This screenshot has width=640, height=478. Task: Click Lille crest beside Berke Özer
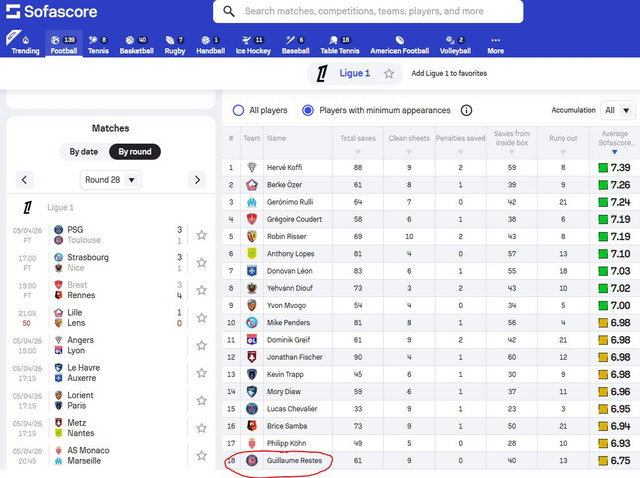pyautogui.click(x=252, y=185)
